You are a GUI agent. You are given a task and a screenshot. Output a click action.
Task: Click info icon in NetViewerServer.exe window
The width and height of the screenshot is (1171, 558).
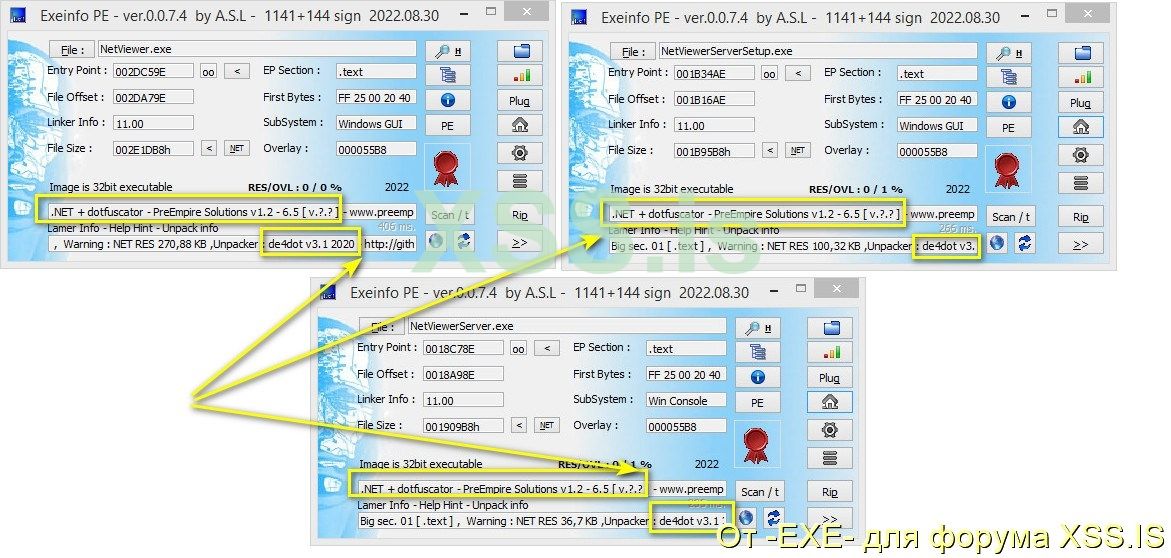(x=757, y=377)
